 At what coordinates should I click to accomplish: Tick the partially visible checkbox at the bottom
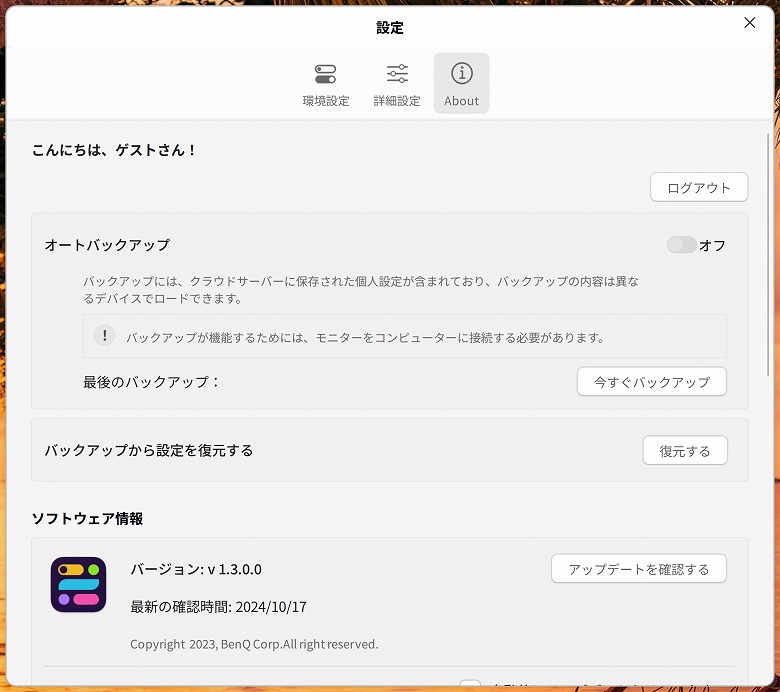470,686
